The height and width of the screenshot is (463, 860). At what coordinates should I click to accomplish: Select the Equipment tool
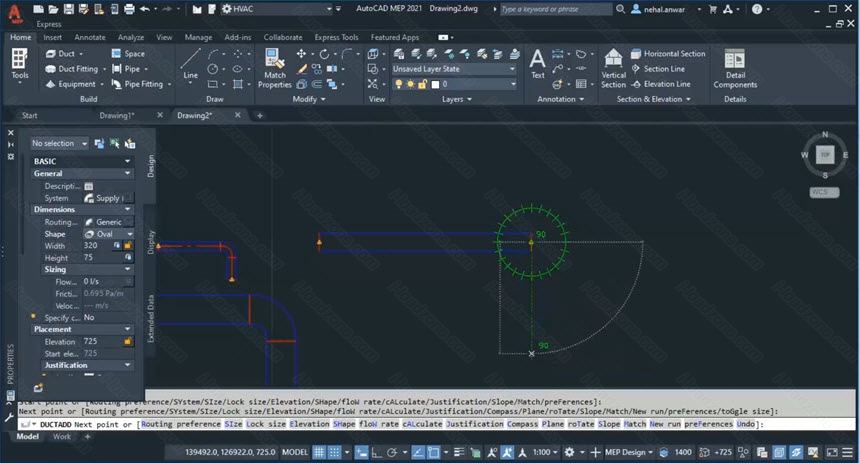[73, 84]
